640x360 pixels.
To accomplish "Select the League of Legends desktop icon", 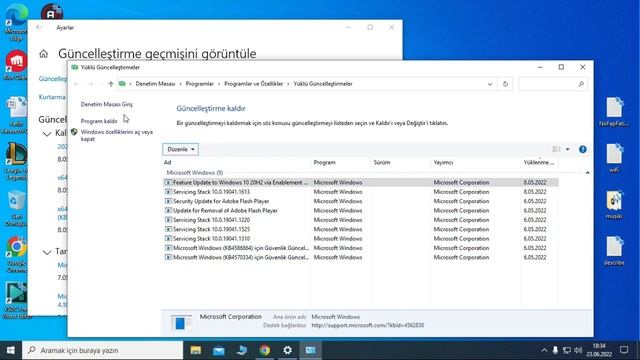I will 16,161.
